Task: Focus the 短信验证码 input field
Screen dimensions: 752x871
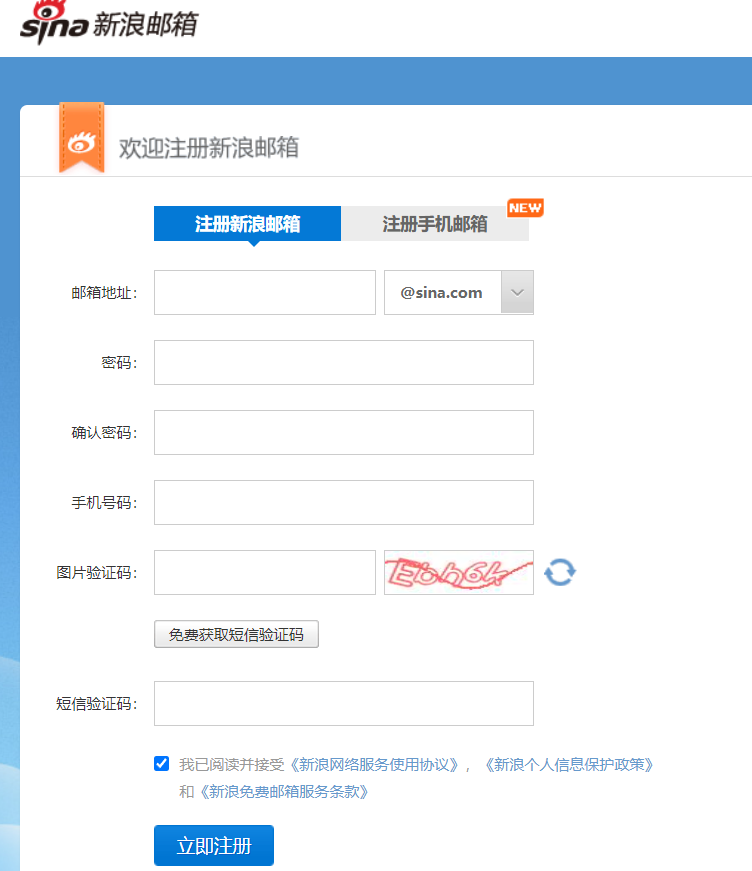Action: point(344,703)
